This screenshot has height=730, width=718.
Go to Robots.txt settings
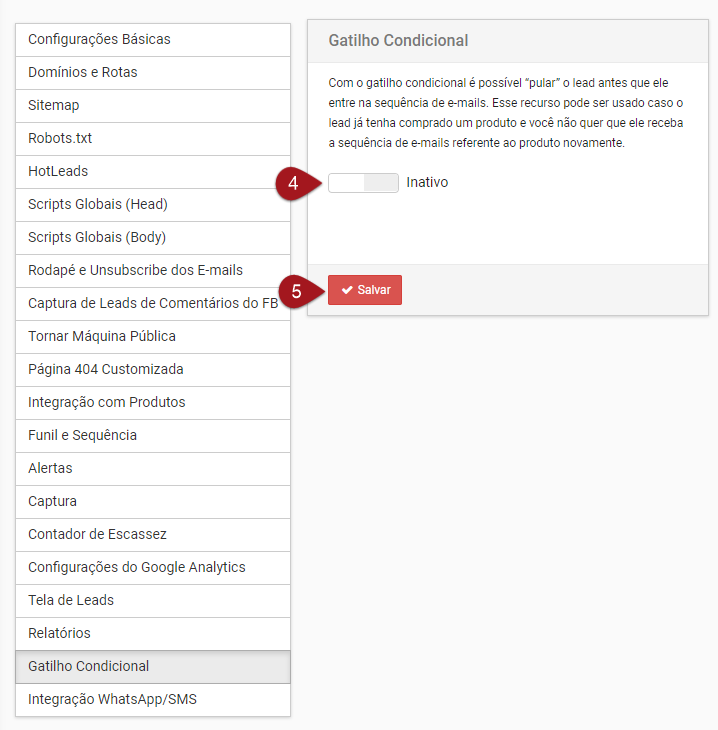60,139
